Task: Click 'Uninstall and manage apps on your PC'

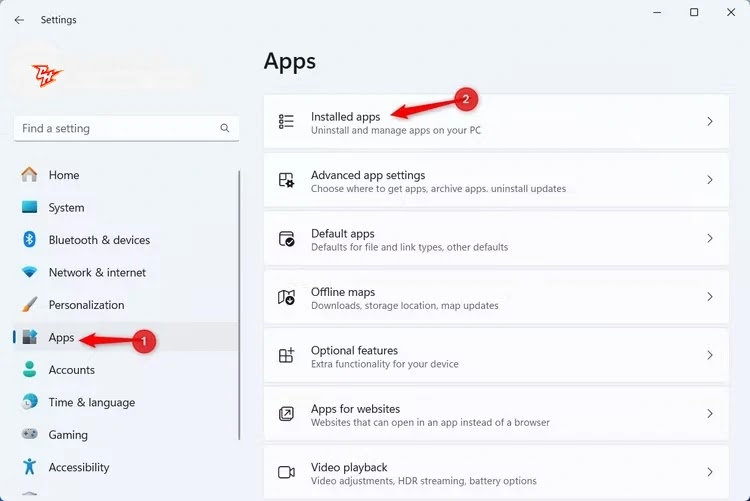Action: pos(396,130)
